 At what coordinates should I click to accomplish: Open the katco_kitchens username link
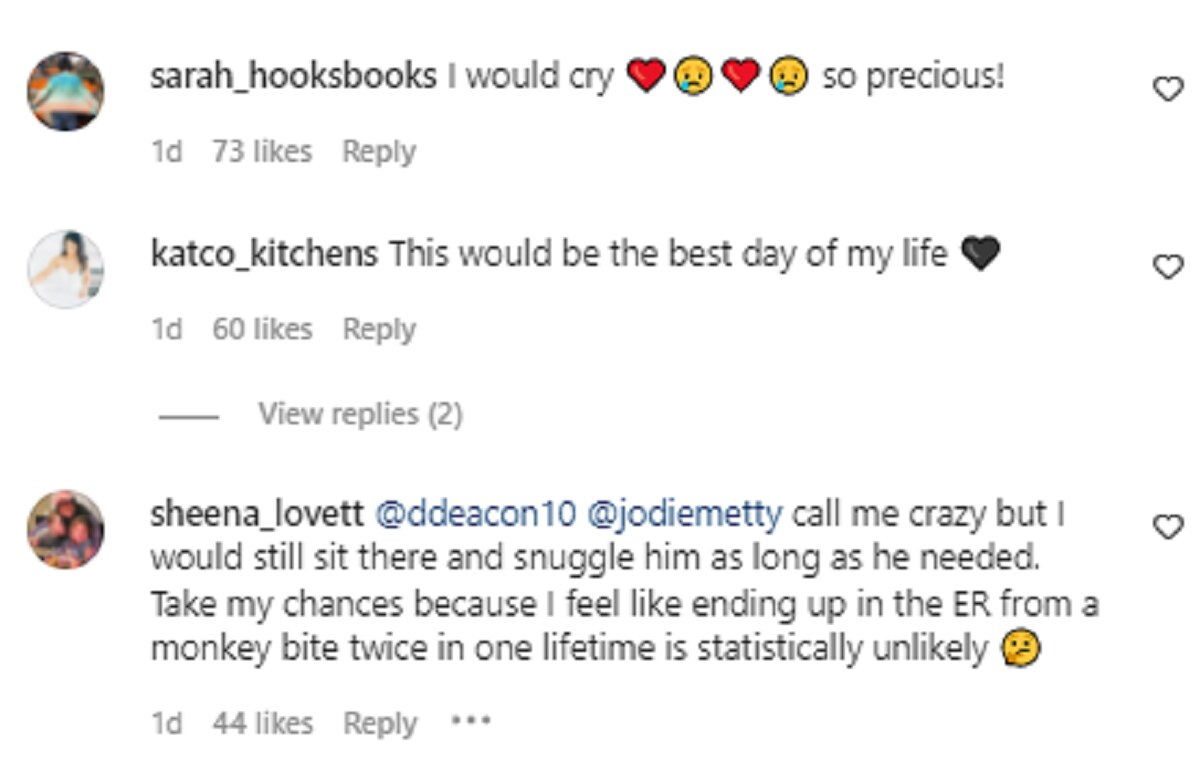click(x=264, y=254)
